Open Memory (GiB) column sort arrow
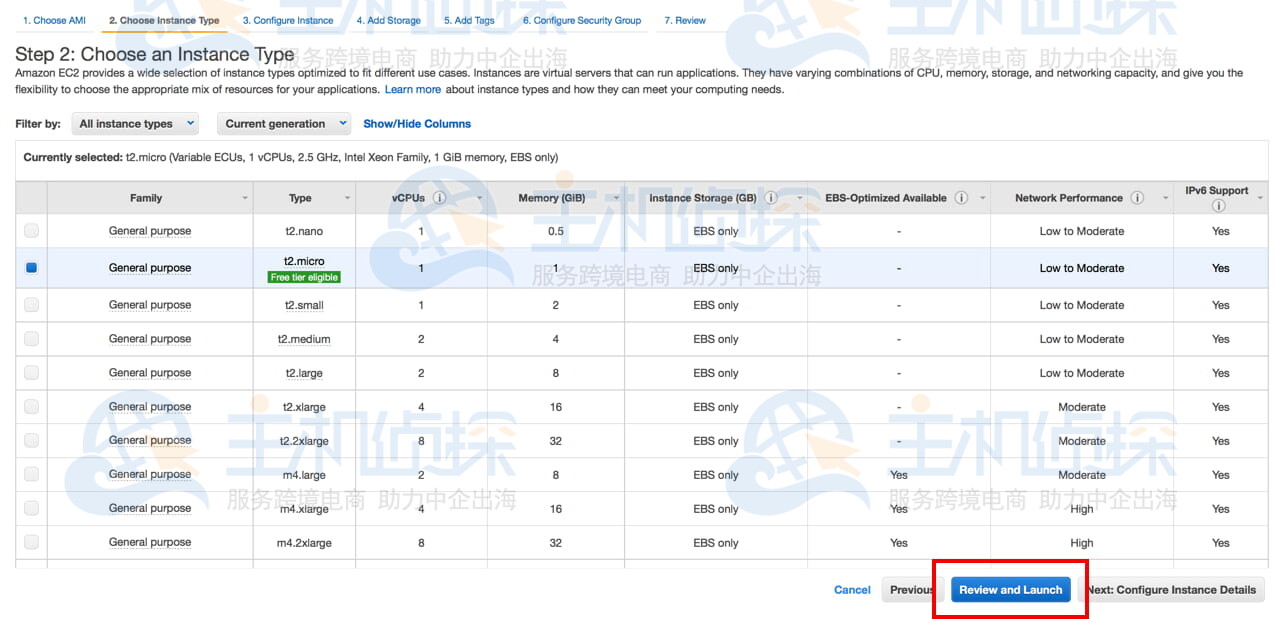This screenshot has height=619, width=1278. point(616,198)
